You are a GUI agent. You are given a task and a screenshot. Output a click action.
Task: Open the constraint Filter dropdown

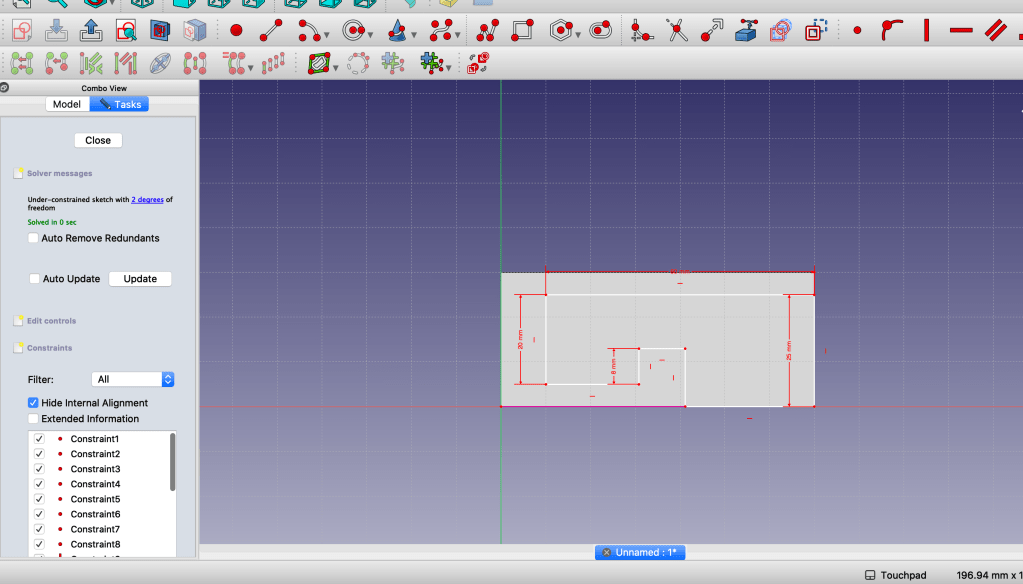[133, 379]
